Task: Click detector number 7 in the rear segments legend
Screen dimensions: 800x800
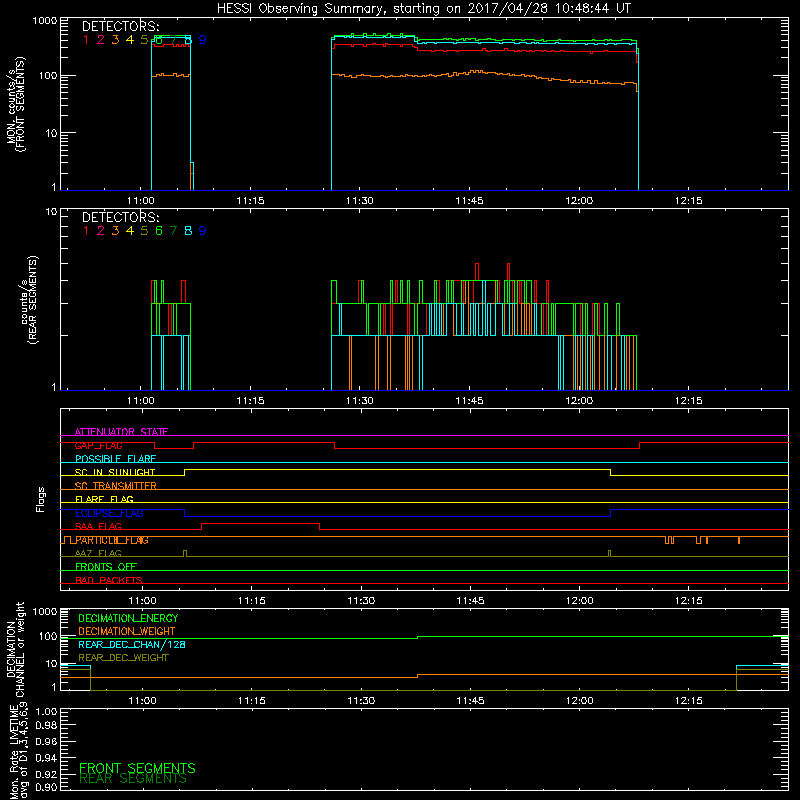Action: tap(173, 231)
